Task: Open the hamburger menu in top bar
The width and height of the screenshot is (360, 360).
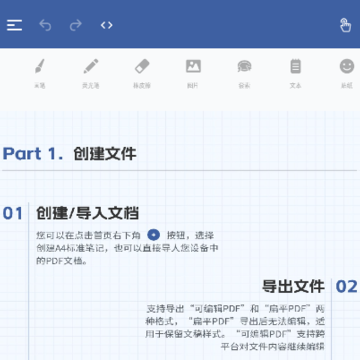Action: [14, 25]
